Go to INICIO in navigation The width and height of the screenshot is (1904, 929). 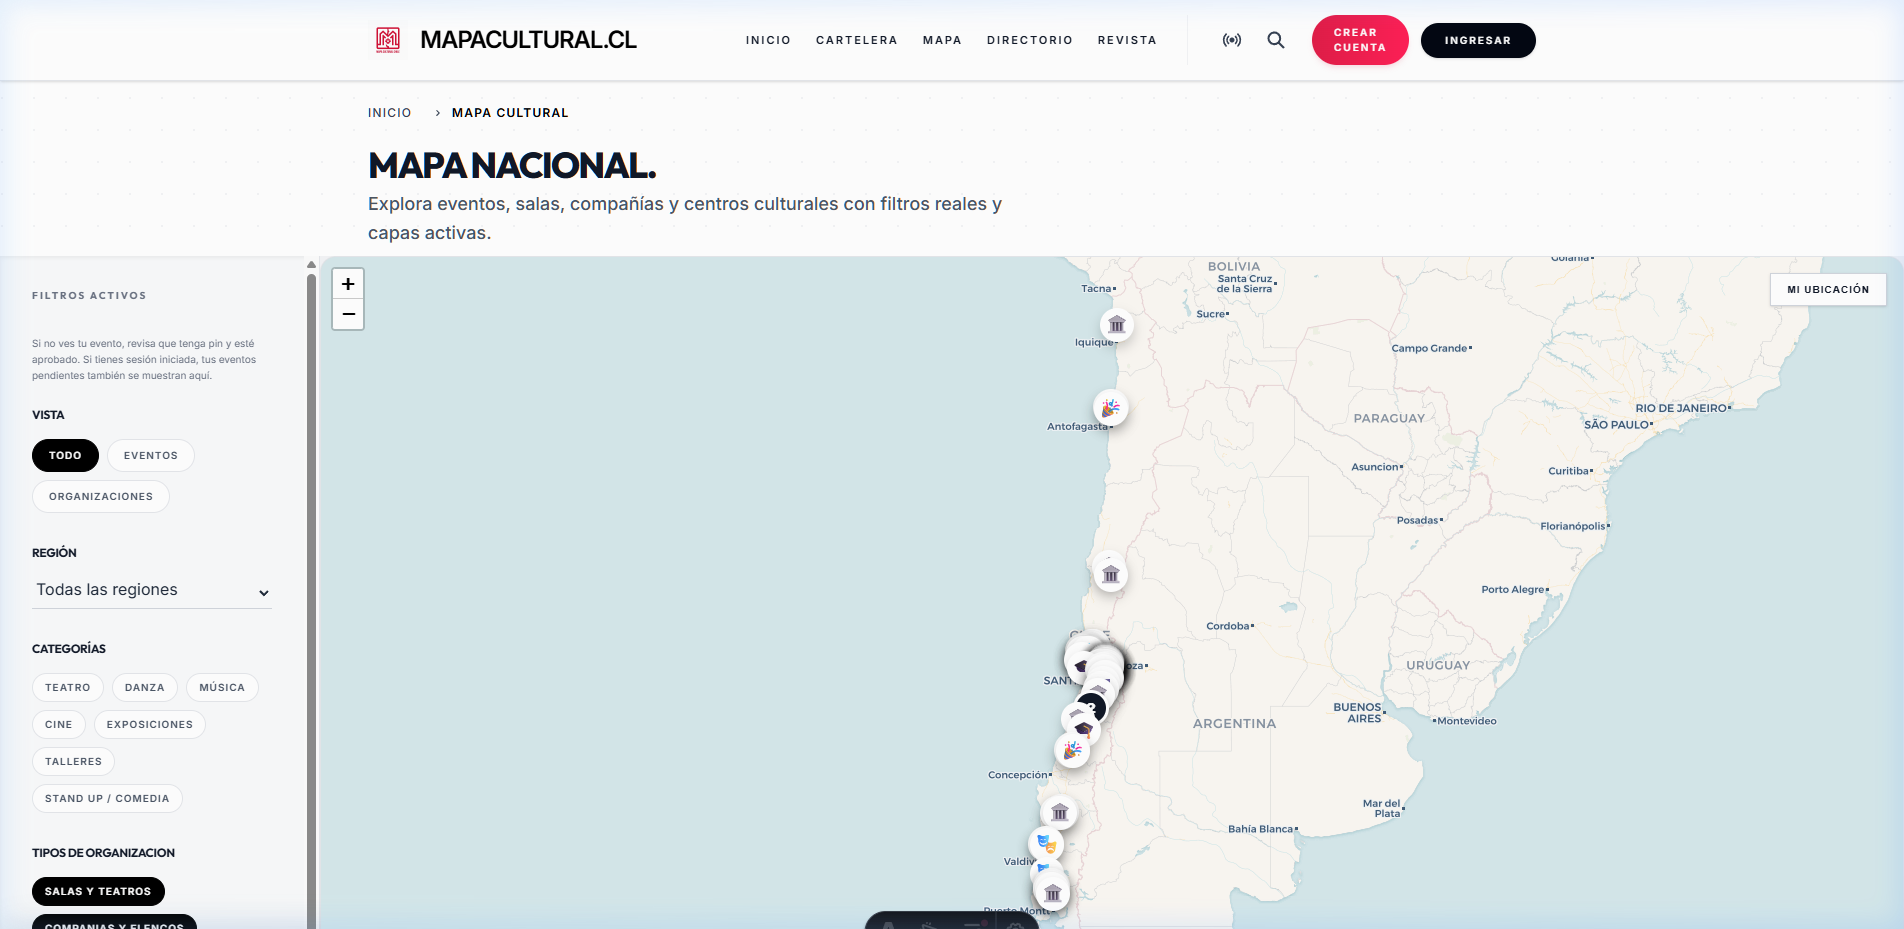click(768, 40)
